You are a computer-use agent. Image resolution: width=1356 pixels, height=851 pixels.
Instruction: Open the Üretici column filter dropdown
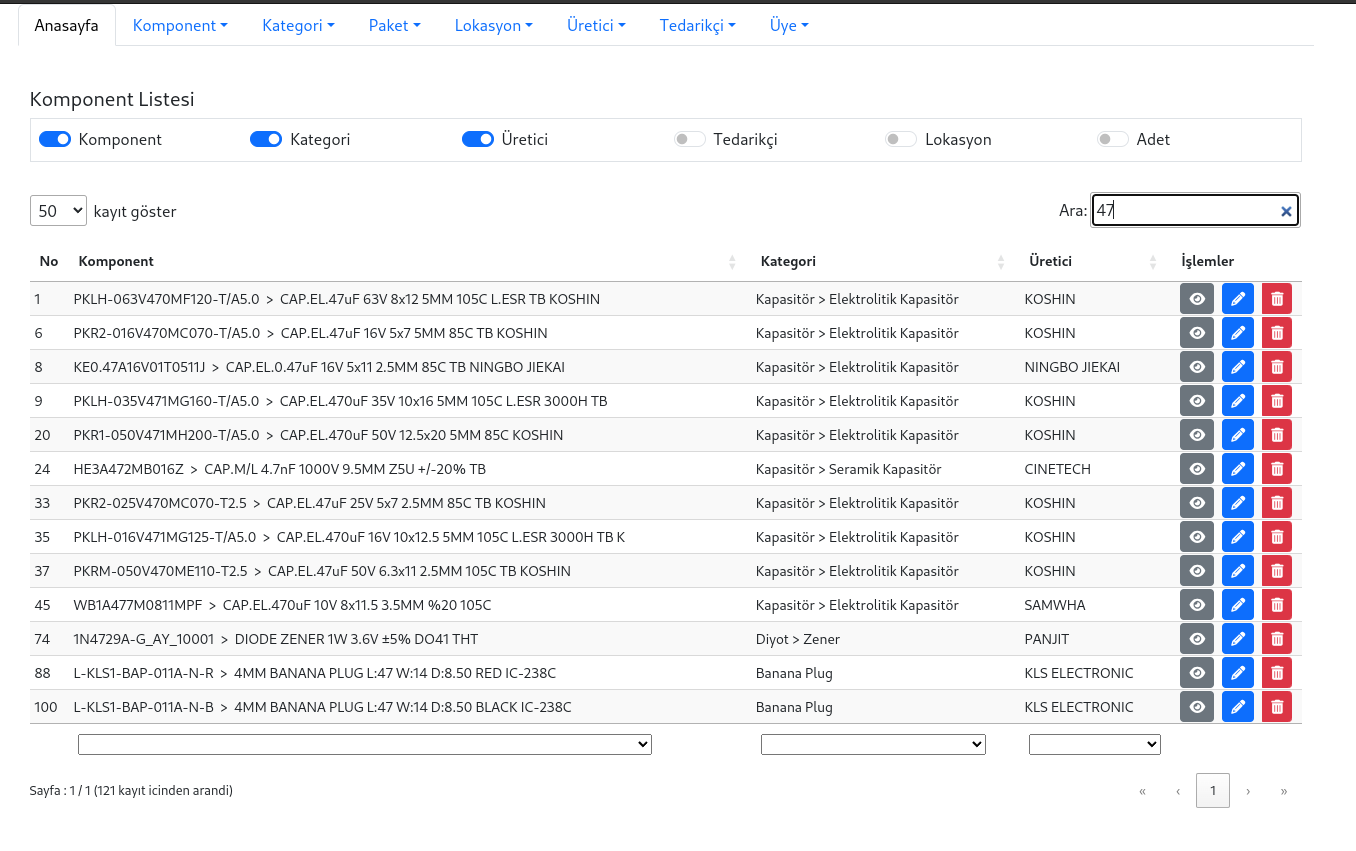pos(1095,744)
